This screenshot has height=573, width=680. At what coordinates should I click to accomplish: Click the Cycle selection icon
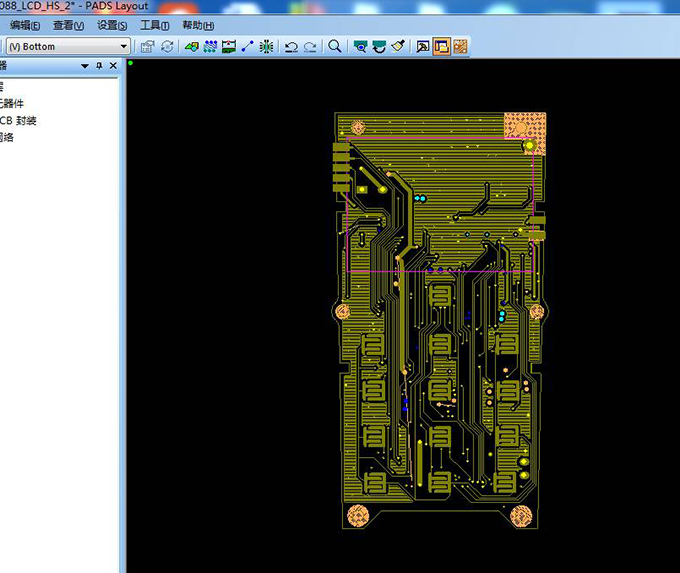[167, 46]
